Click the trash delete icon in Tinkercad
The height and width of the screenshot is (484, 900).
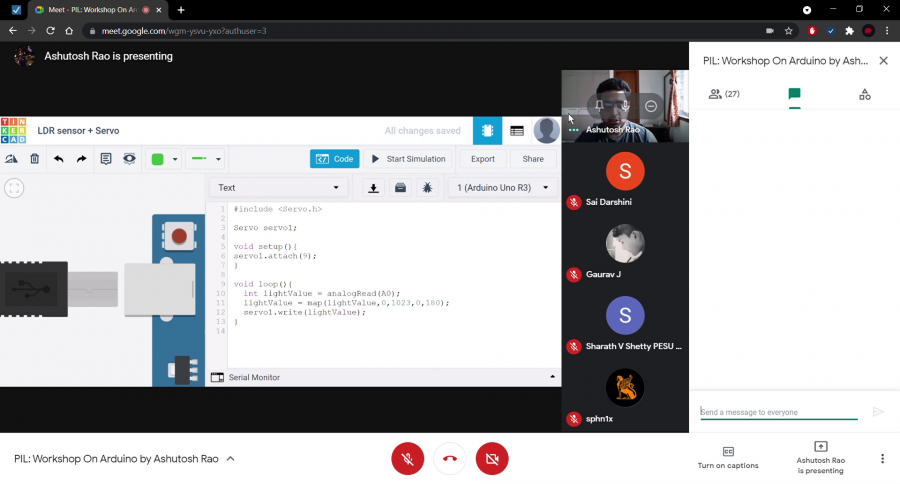coord(35,159)
